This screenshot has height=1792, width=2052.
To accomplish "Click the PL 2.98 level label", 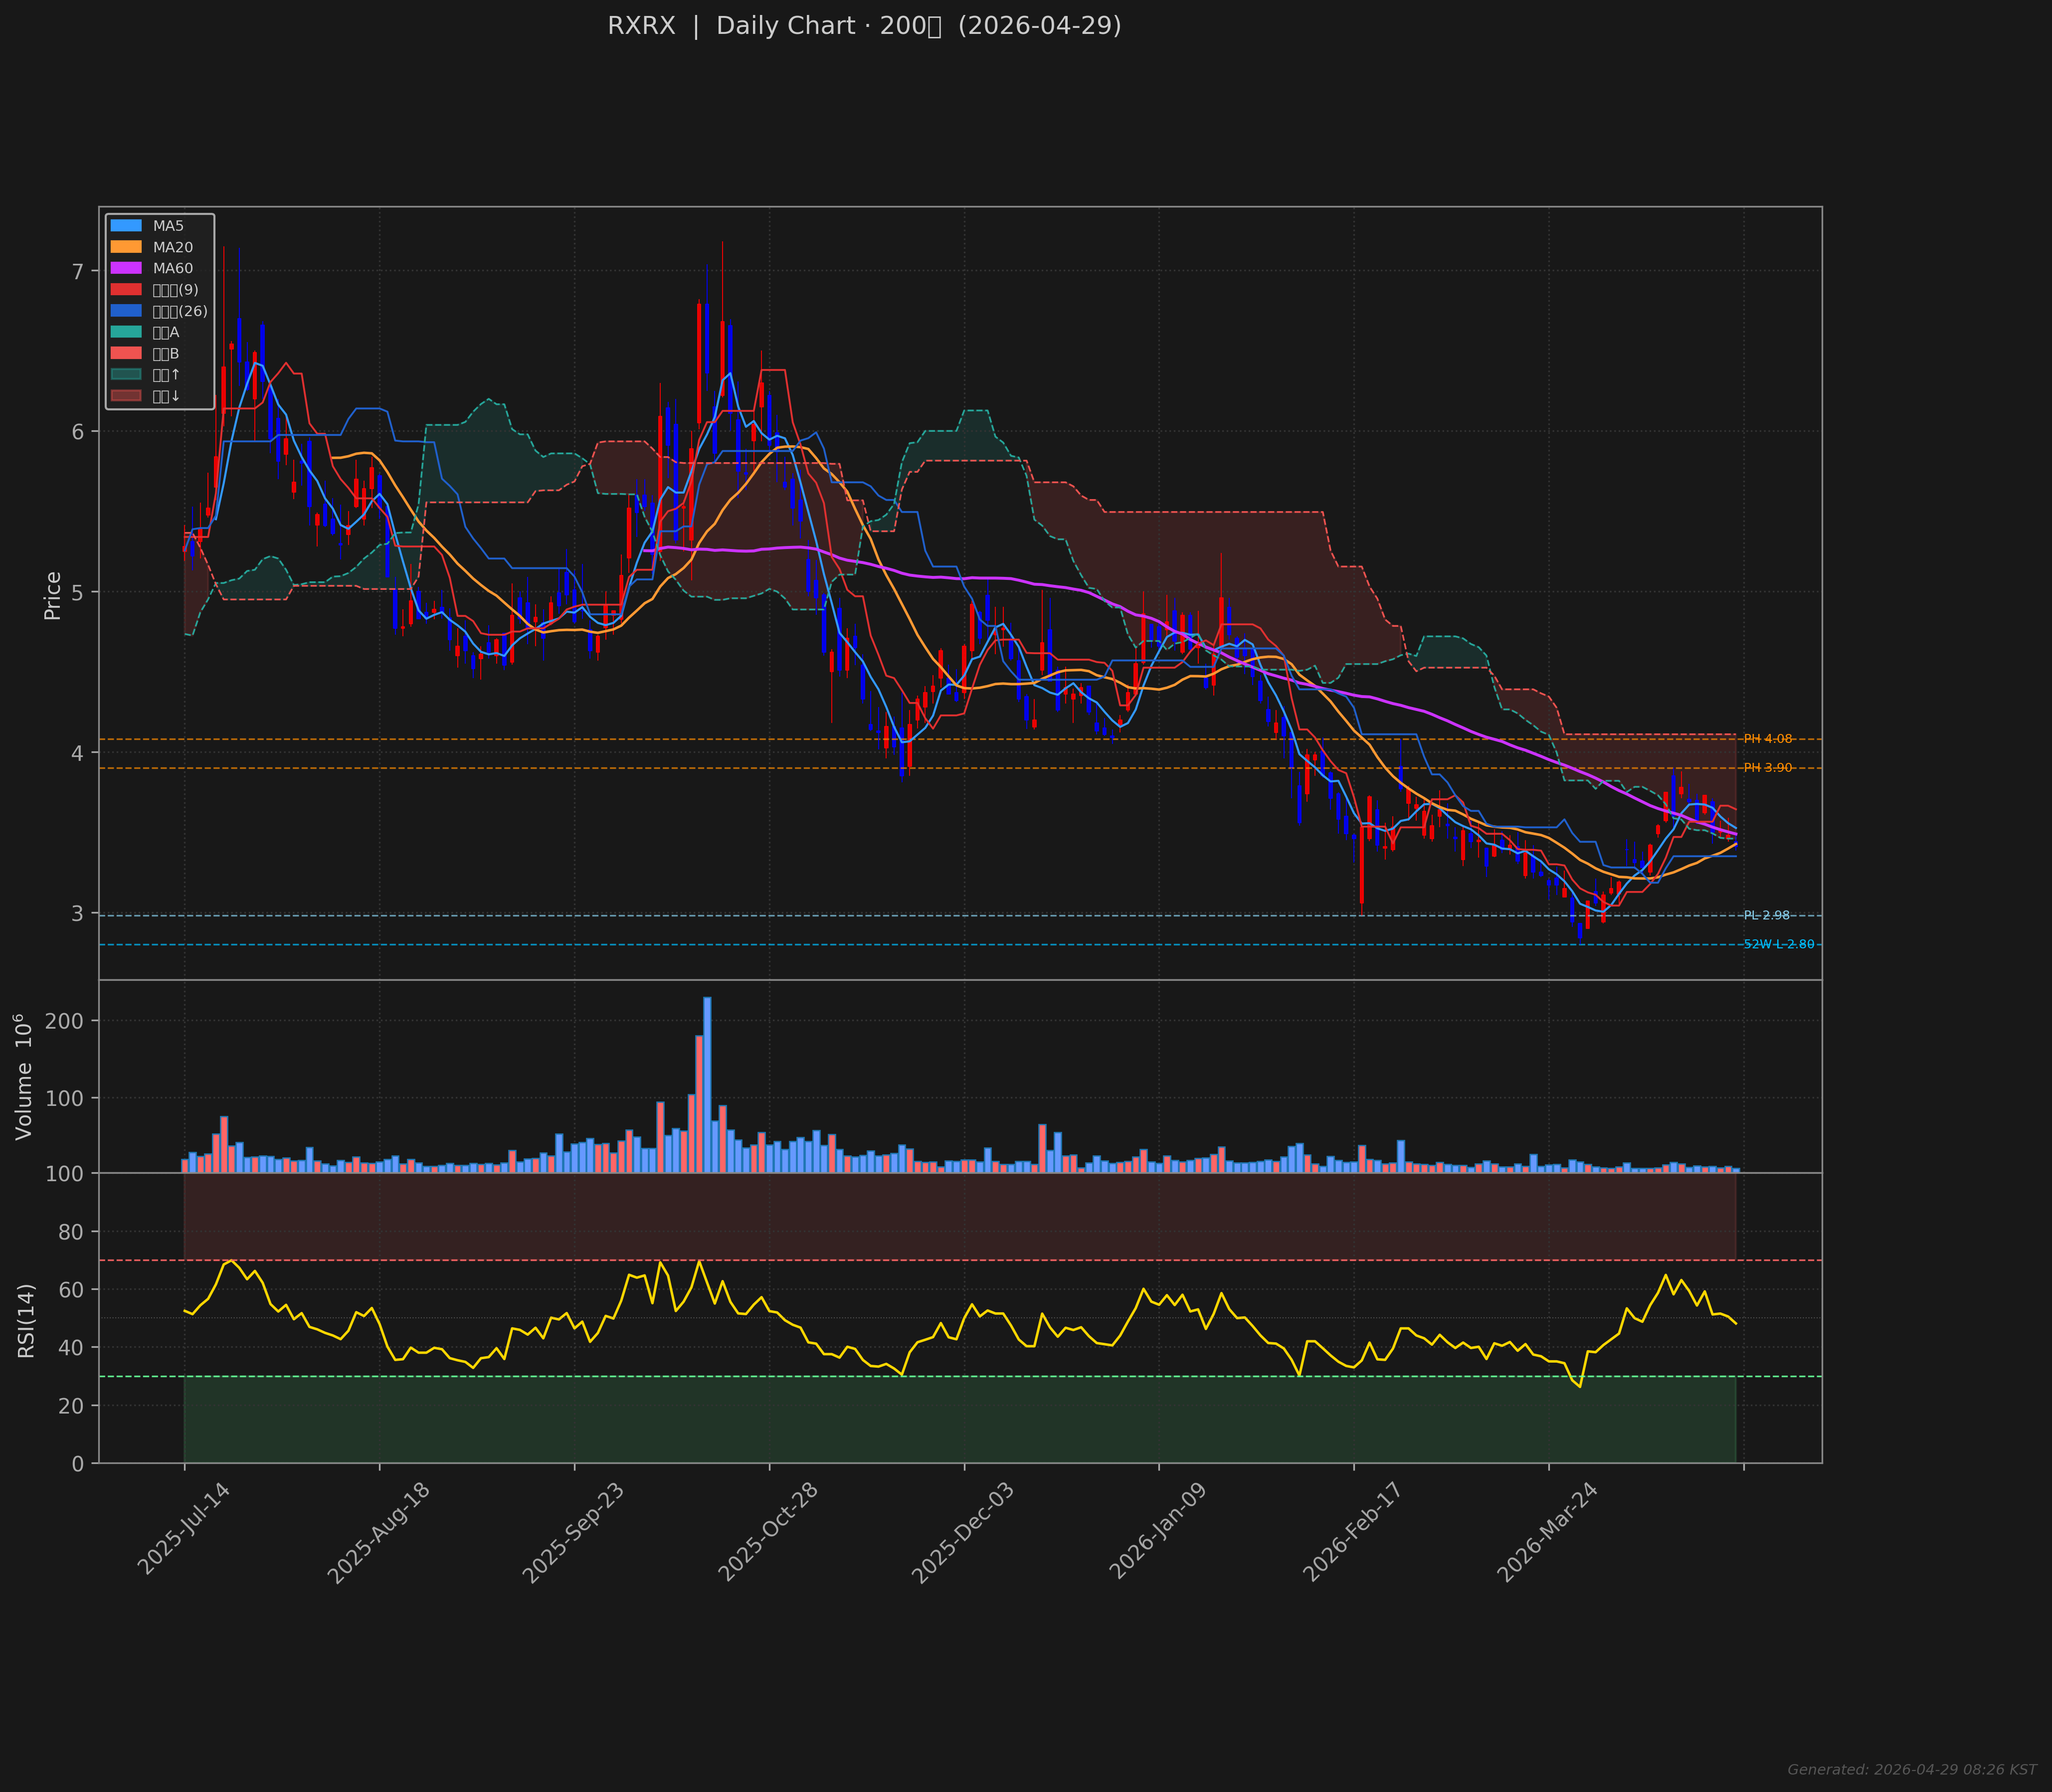I will tap(1766, 916).
